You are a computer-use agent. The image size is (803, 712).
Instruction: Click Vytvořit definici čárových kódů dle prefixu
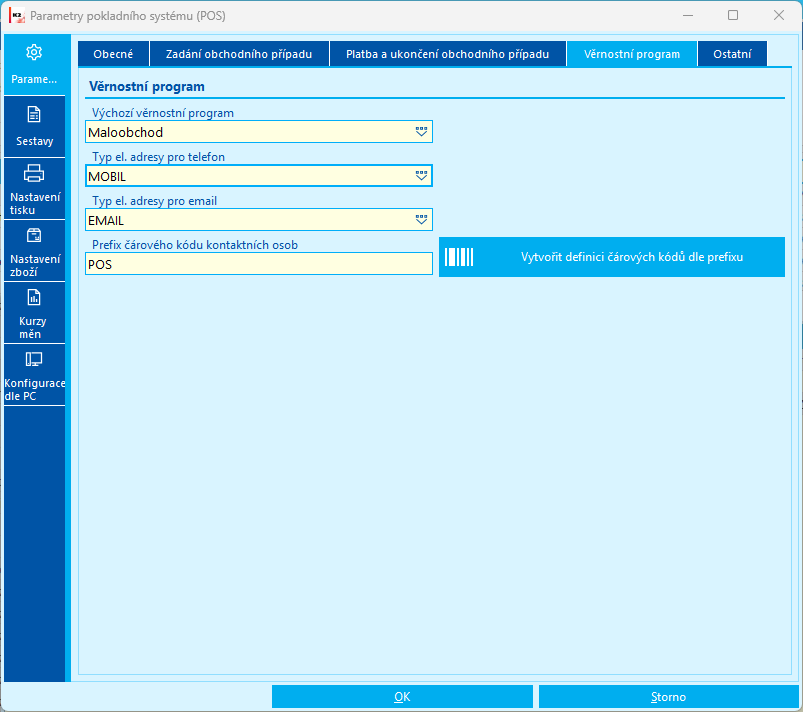[611, 257]
